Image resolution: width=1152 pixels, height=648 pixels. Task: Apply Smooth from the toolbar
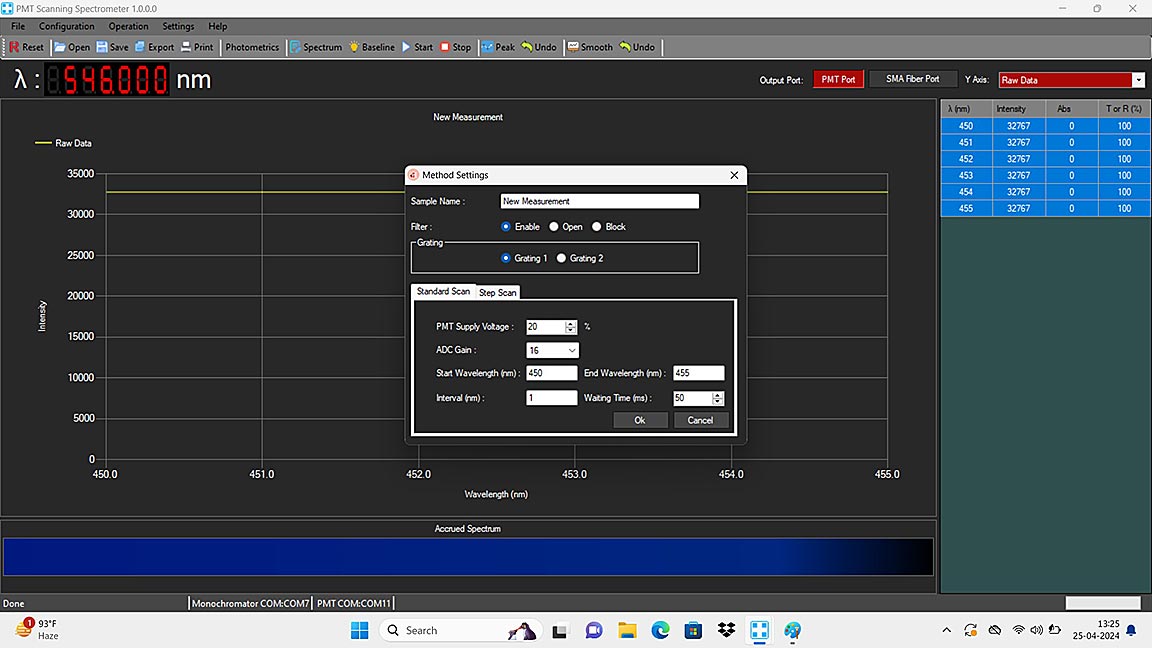tap(589, 47)
